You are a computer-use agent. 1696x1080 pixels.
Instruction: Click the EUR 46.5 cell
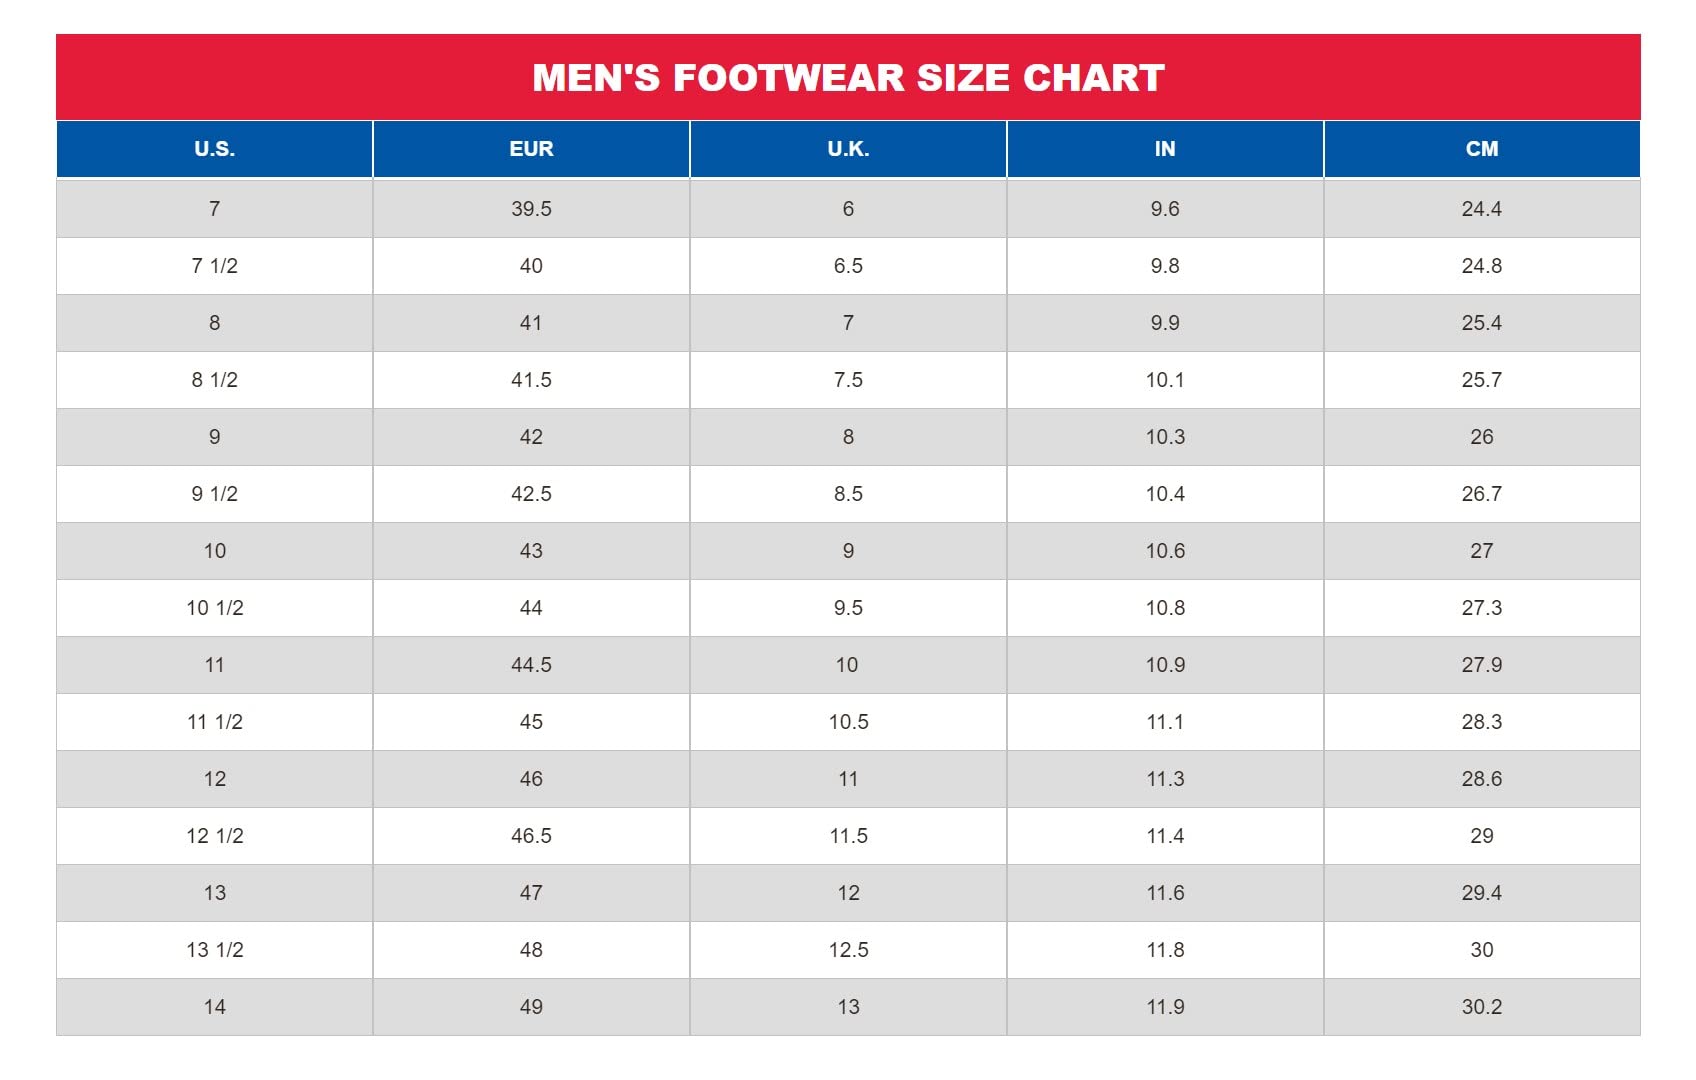coord(531,836)
